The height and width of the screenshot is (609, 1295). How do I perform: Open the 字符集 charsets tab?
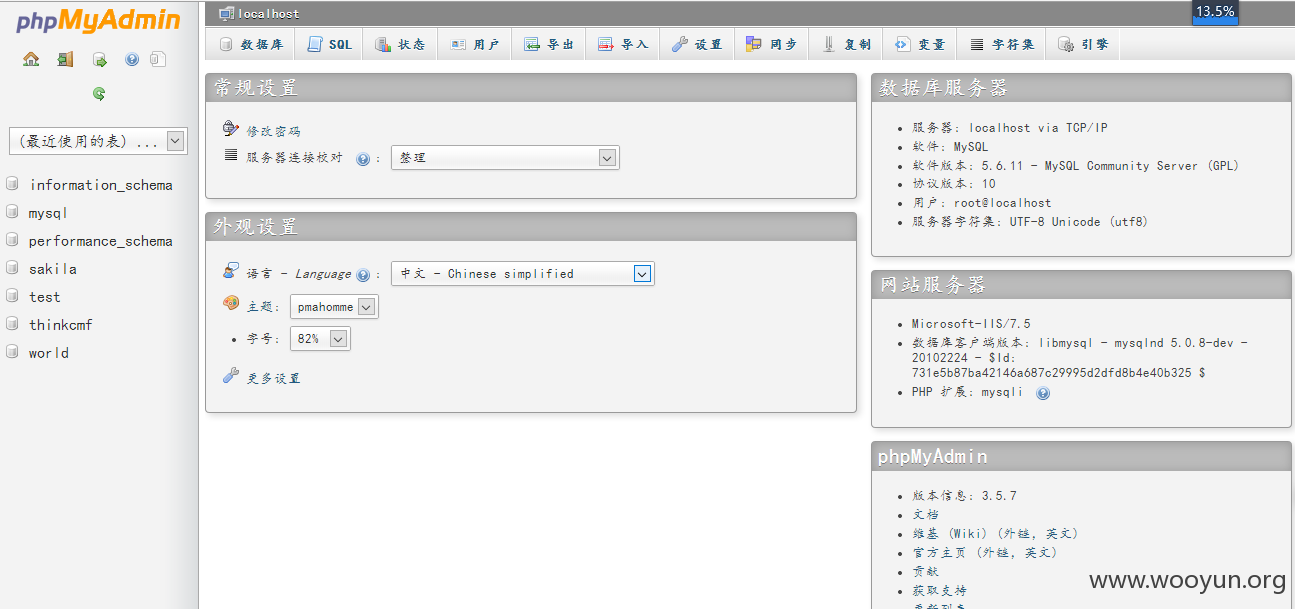pyautogui.click(x=1002, y=44)
